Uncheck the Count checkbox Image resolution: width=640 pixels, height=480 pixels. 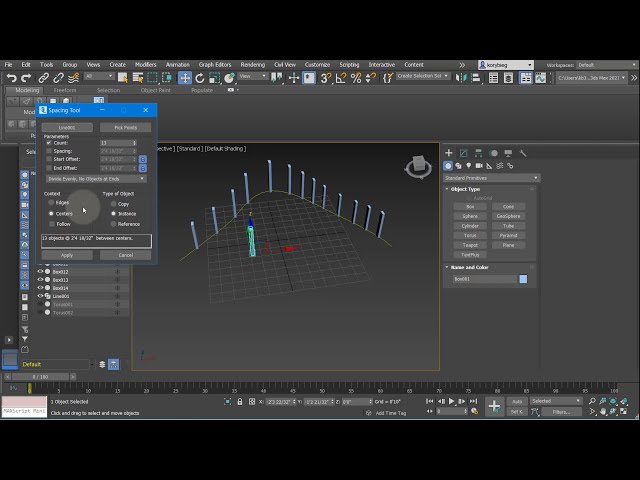click(49, 143)
